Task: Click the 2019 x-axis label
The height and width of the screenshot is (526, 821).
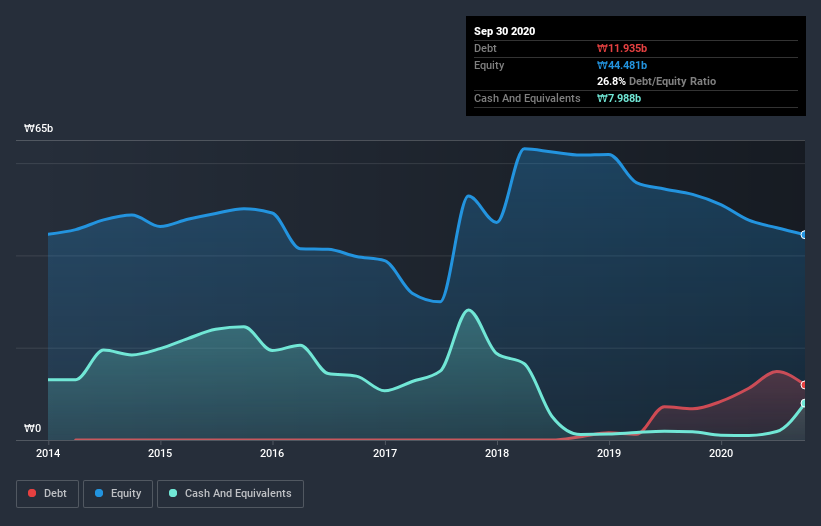Action: tap(609, 453)
